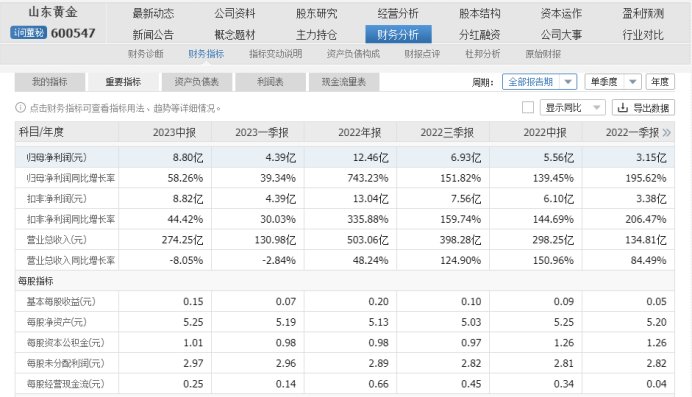Click the 2023中报 column header
Viewport: 692px width, 397px height.
(174, 132)
